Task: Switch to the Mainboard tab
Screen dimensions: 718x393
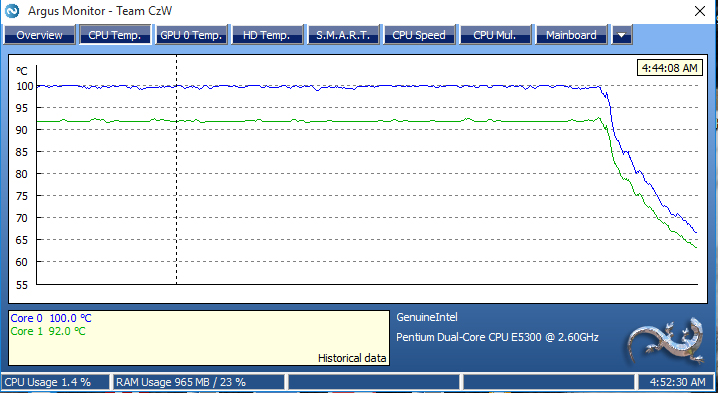Action: click(571, 35)
